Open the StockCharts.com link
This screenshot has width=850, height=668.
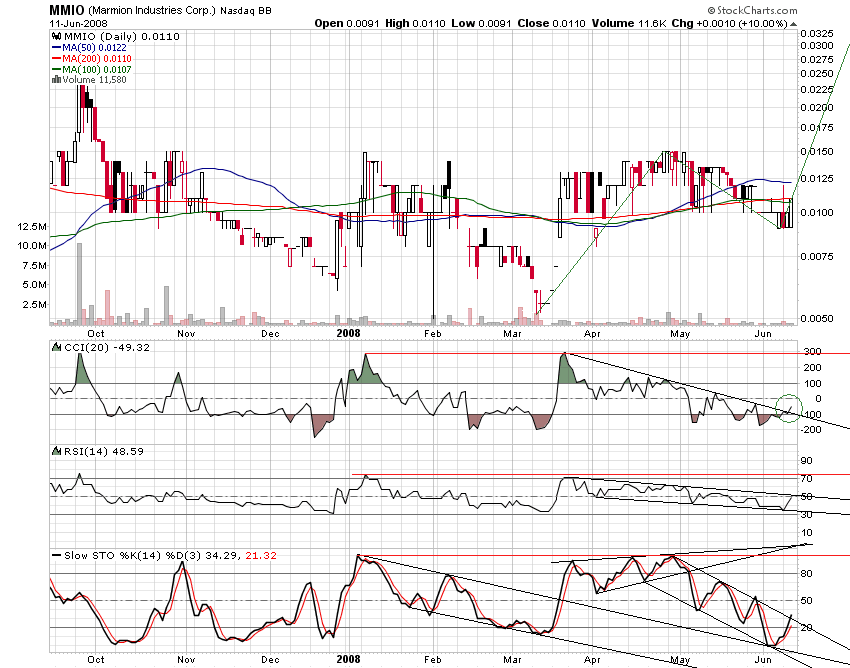point(757,10)
